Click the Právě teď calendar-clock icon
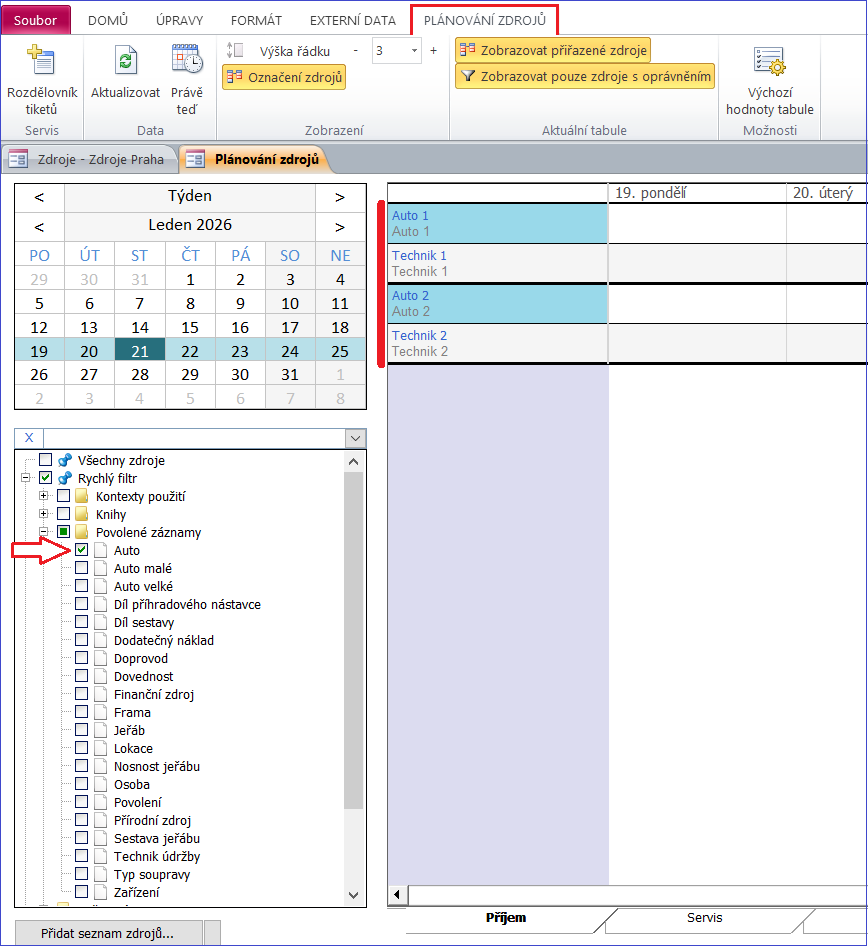The width and height of the screenshot is (868, 948). click(x=186, y=60)
